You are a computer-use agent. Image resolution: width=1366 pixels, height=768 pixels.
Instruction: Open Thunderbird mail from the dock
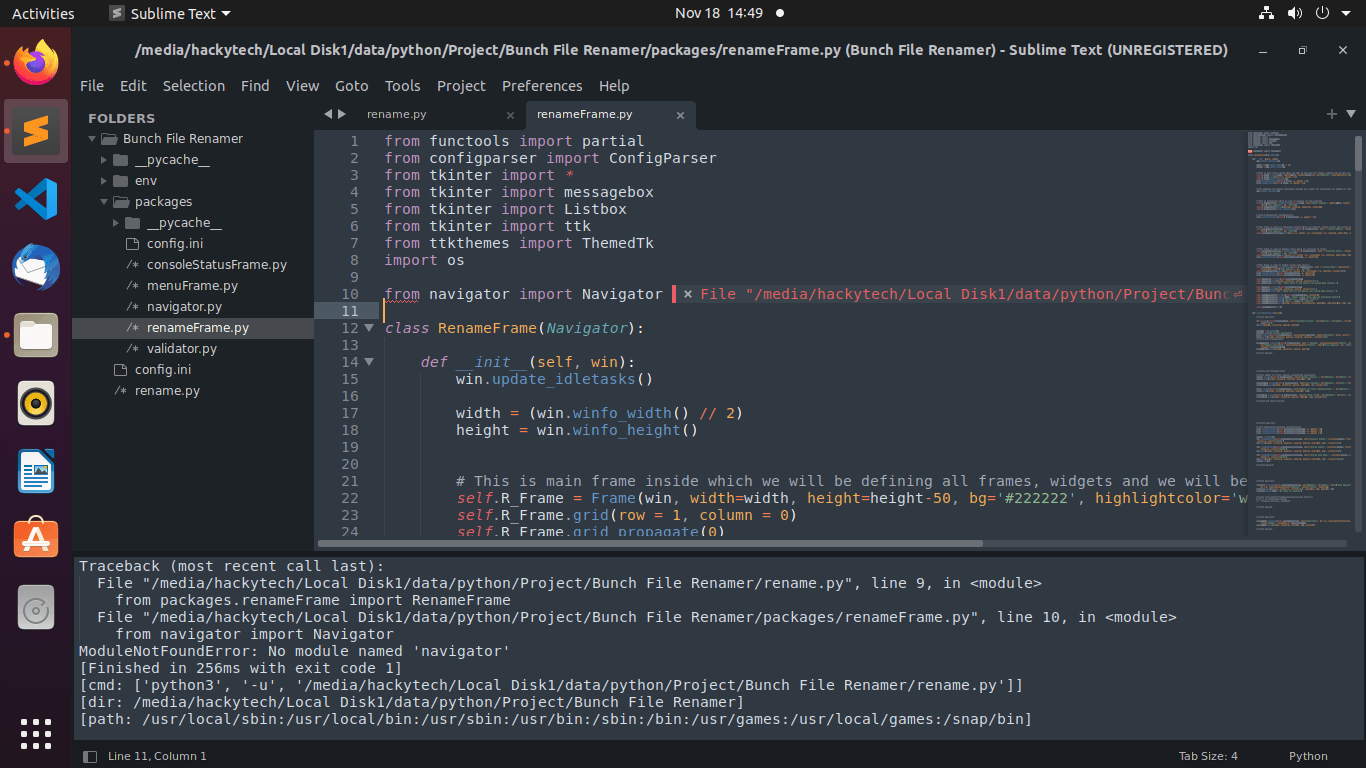pos(36,267)
